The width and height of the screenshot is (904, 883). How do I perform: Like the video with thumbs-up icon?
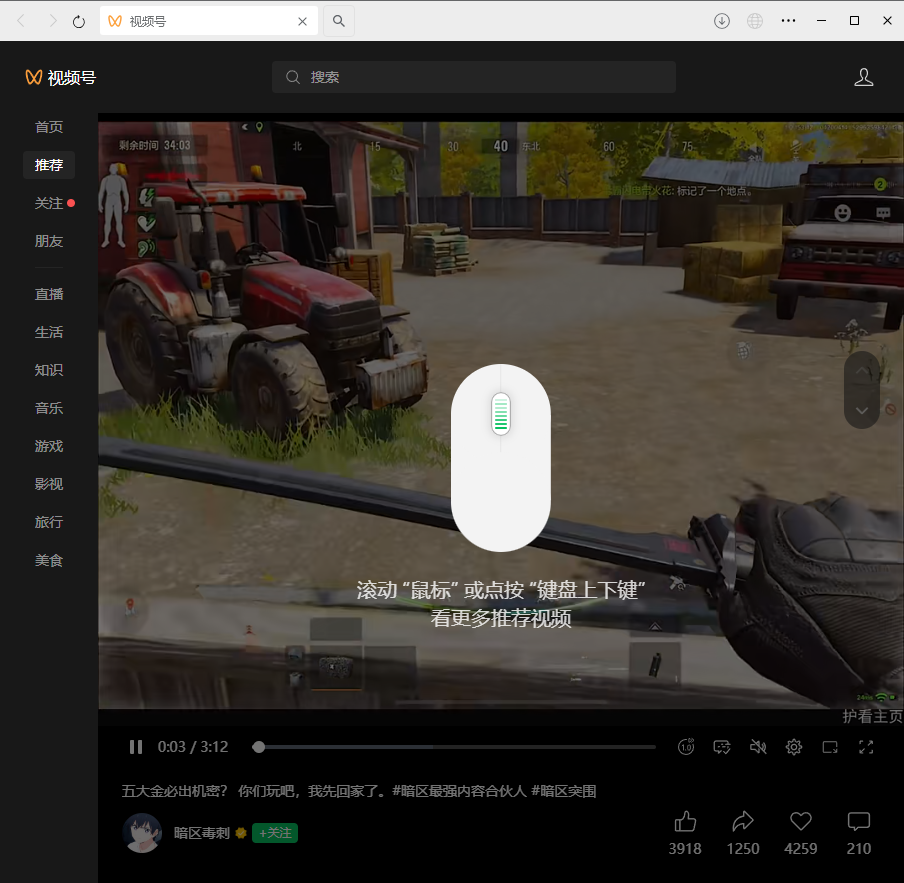pos(685,821)
